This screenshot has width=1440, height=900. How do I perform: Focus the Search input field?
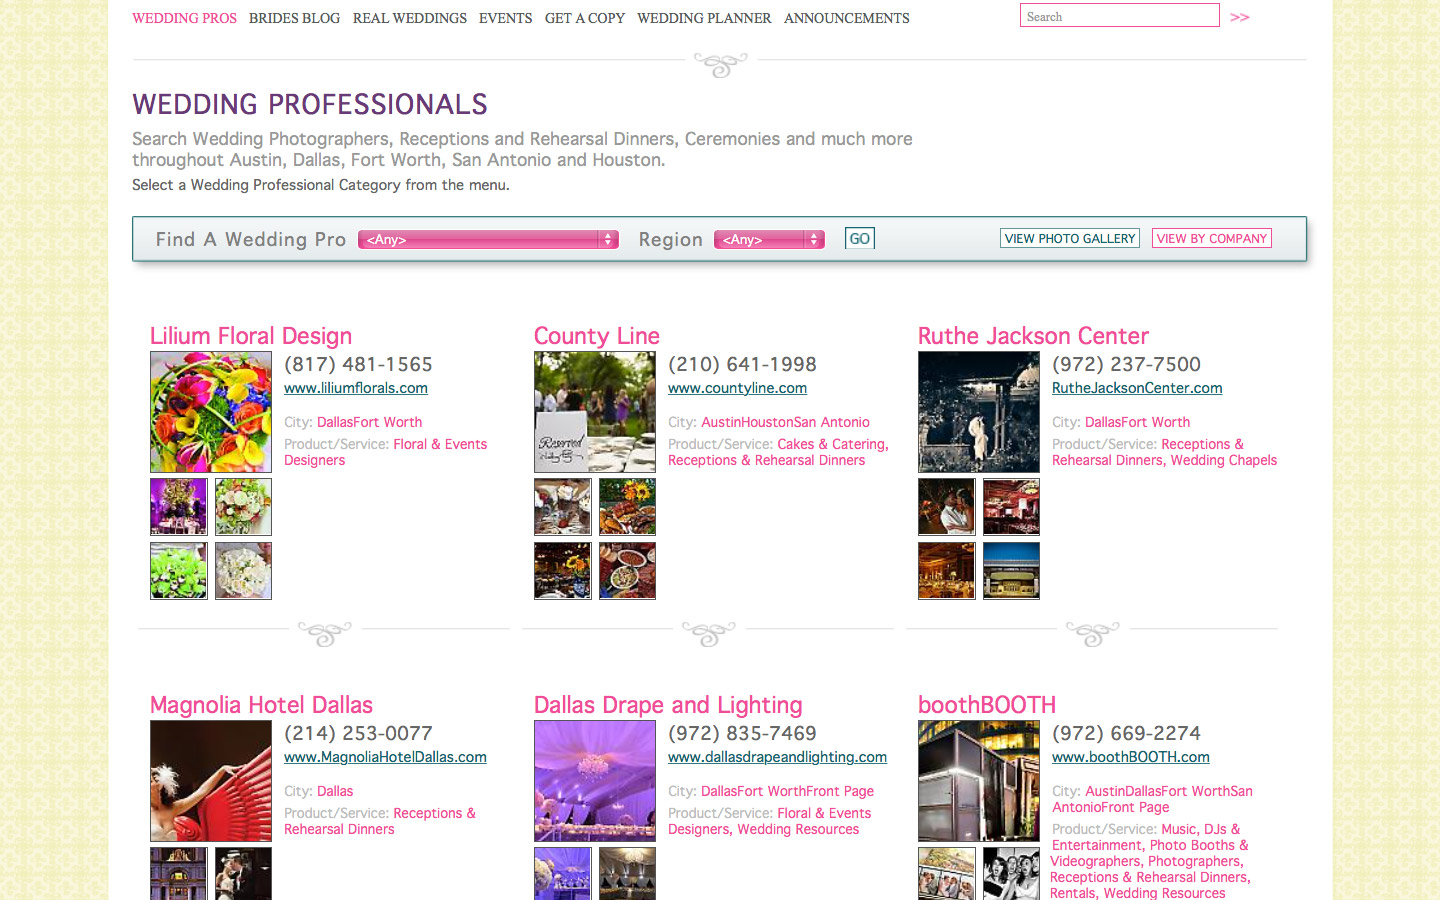[x=1120, y=16]
